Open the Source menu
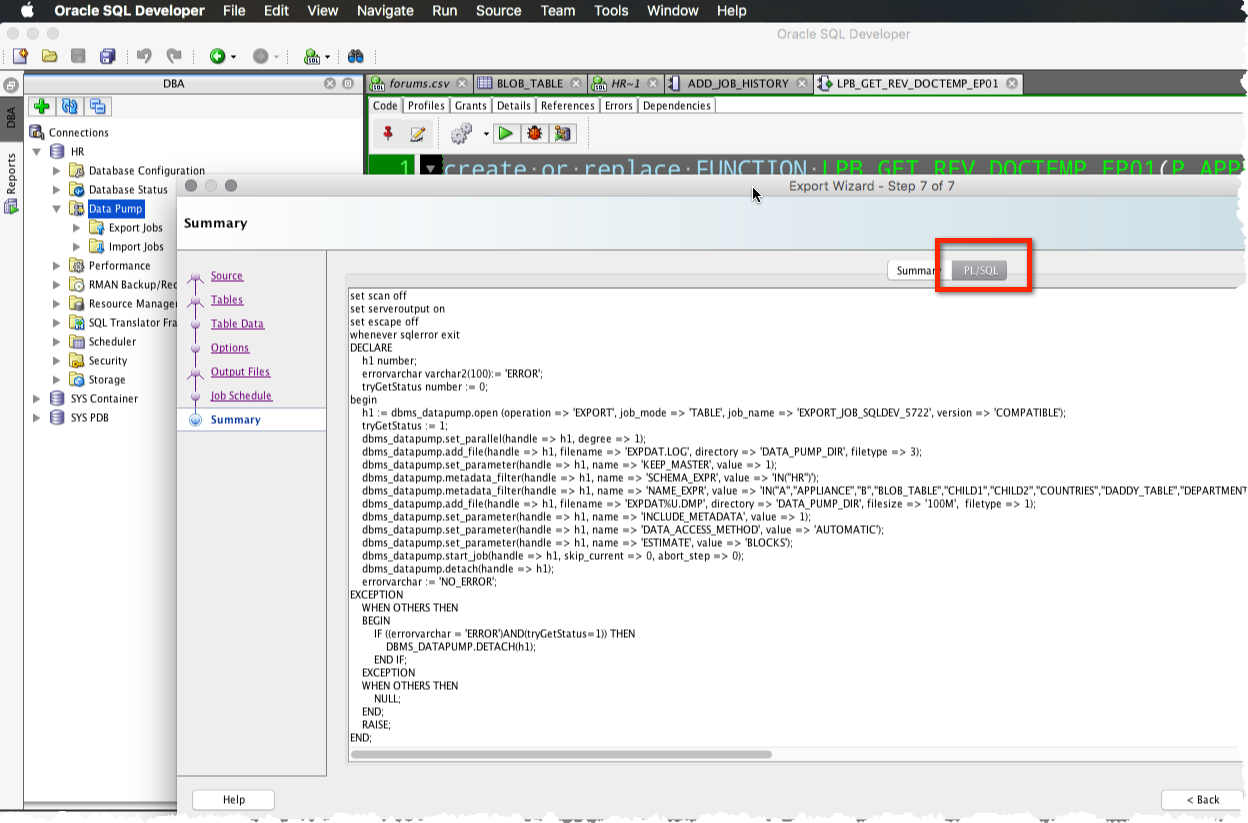 [498, 11]
